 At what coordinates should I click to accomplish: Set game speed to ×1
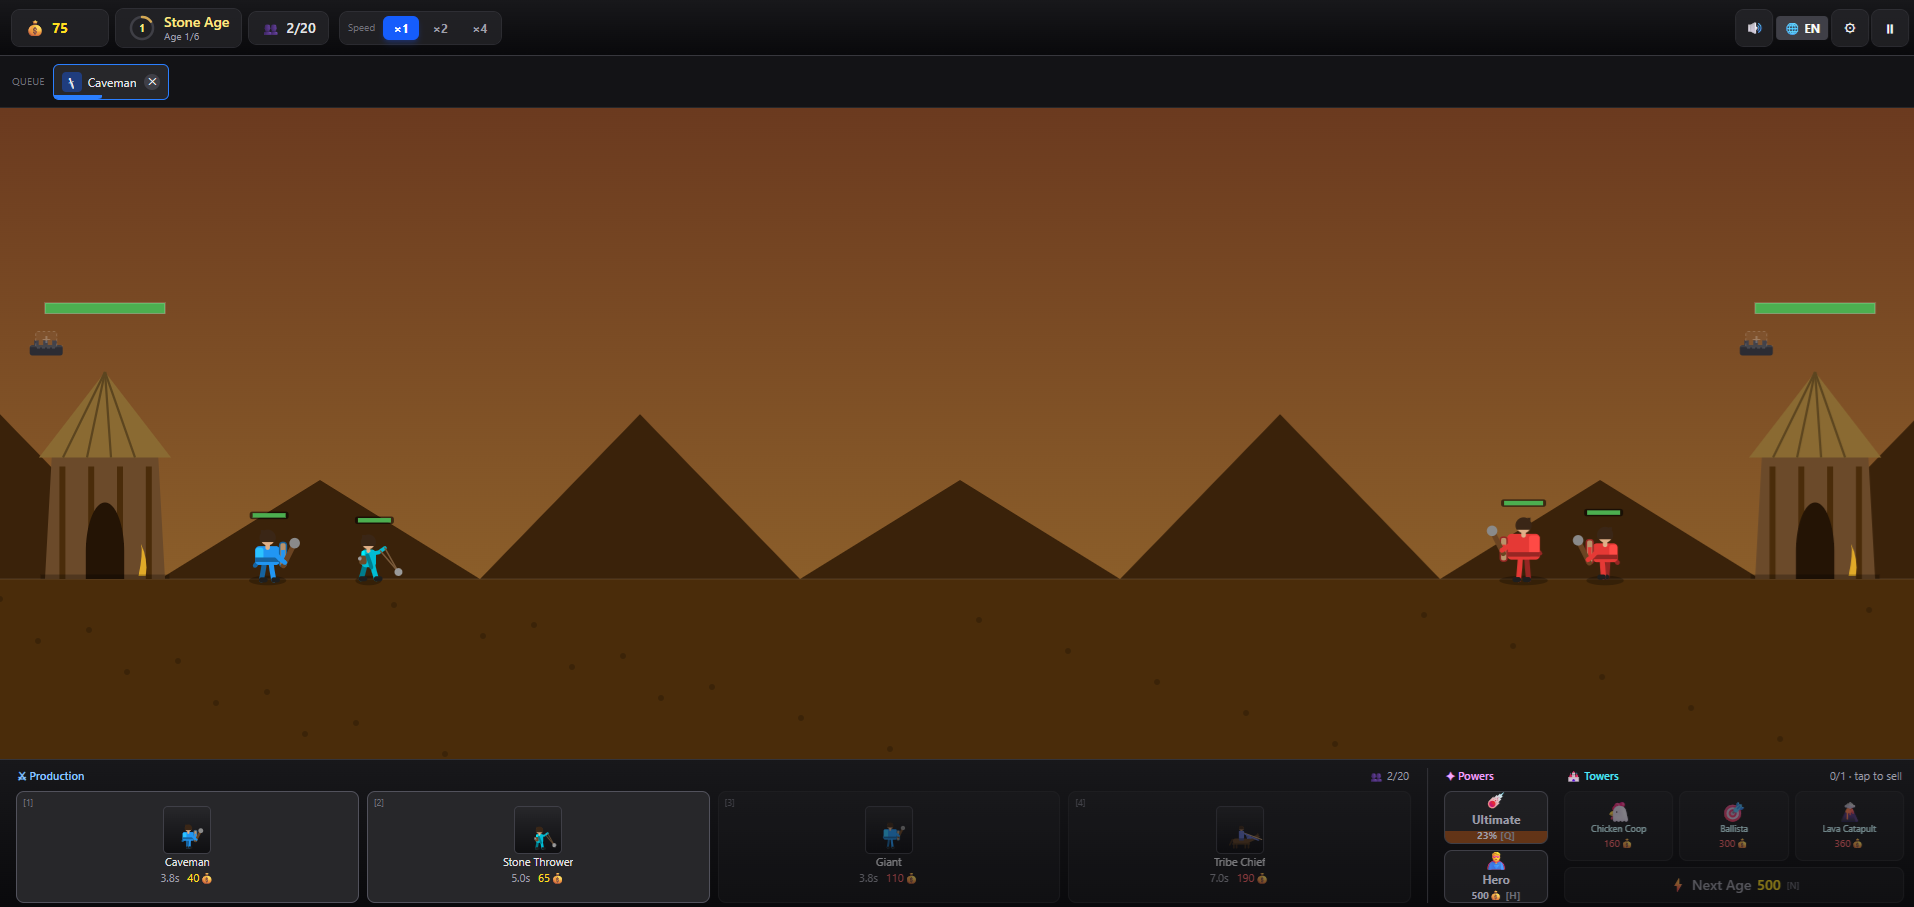401,28
